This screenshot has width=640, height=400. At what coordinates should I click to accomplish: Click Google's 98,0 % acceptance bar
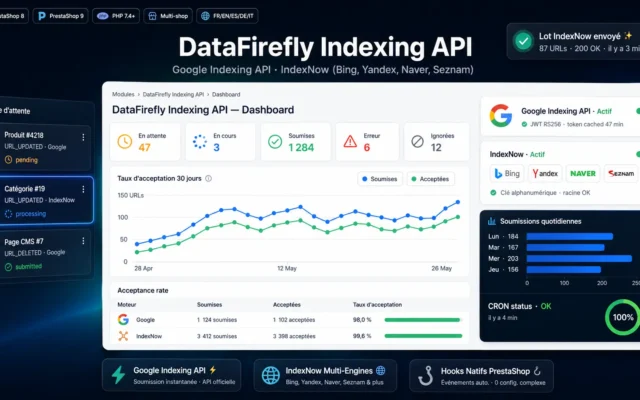click(423, 320)
